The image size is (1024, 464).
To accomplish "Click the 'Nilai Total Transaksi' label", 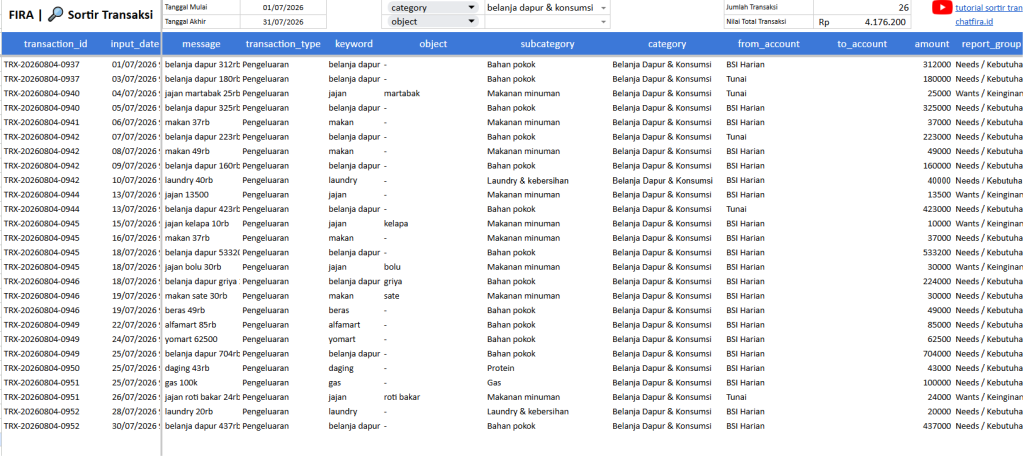I will point(757,22).
